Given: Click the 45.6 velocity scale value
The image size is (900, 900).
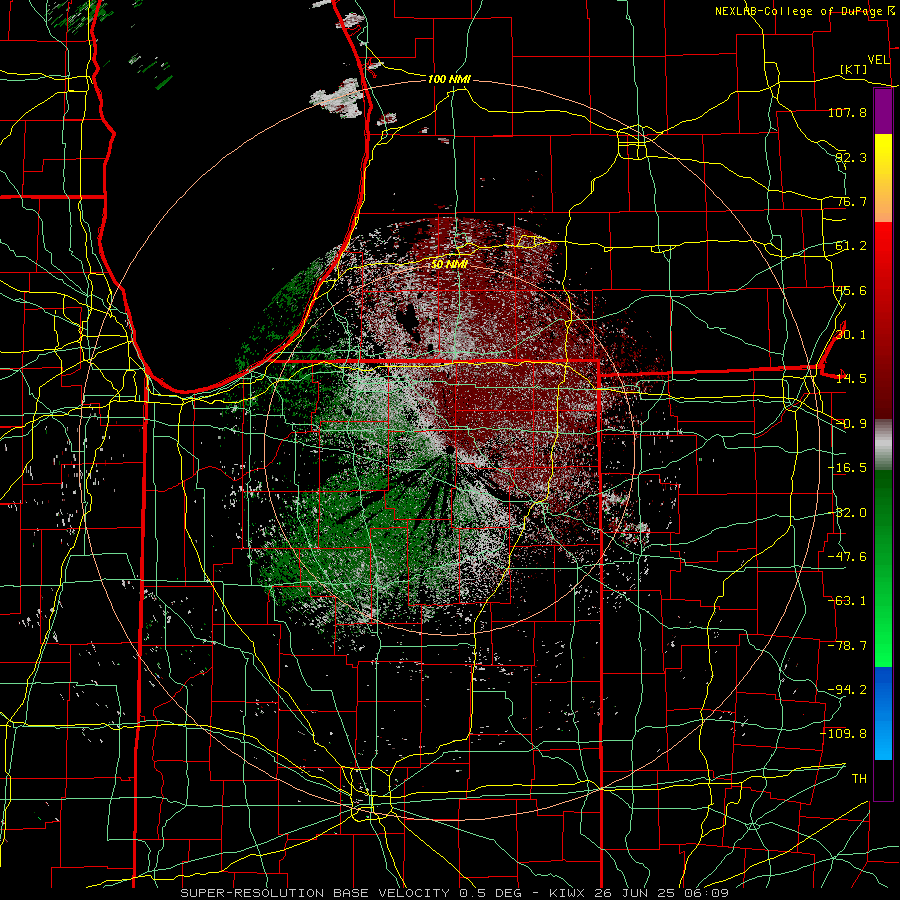Looking at the screenshot, I should pyautogui.click(x=851, y=290).
